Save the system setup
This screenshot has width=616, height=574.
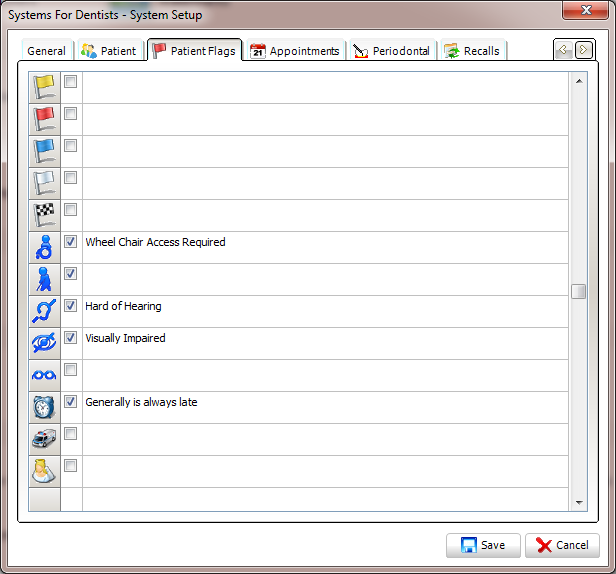(483, 545)
